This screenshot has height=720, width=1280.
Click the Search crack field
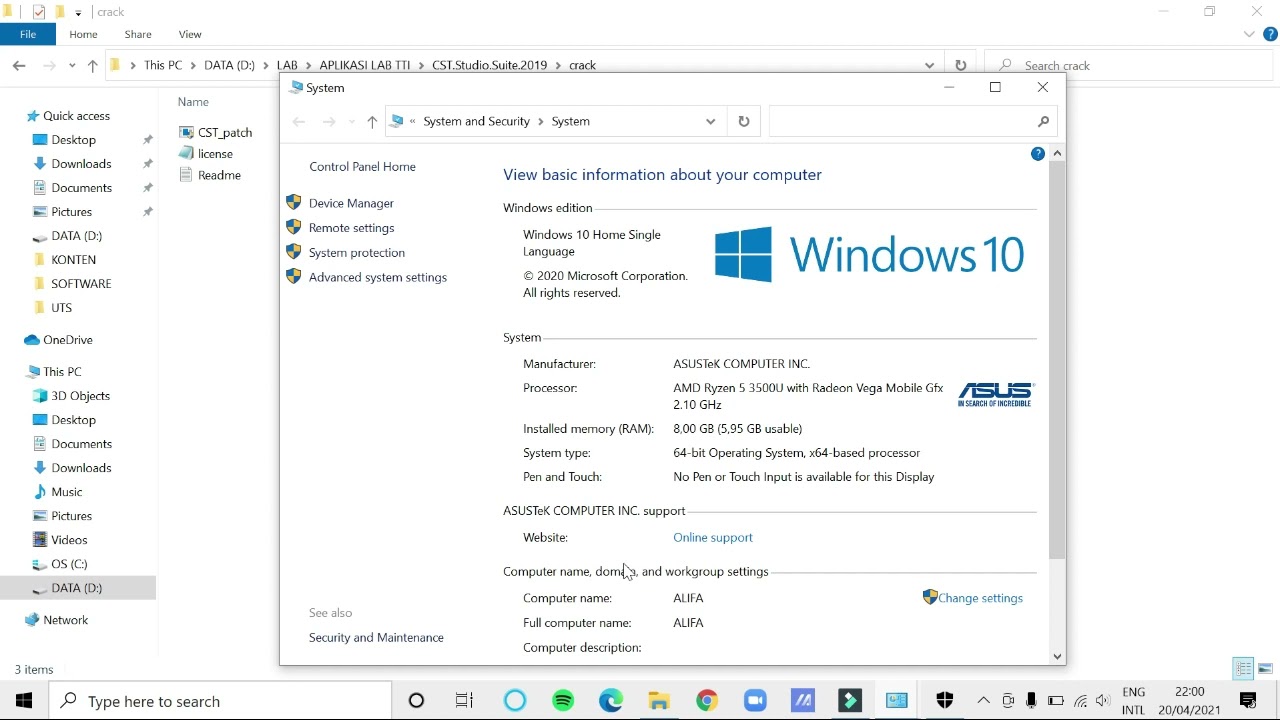[x=1130, y=65]
